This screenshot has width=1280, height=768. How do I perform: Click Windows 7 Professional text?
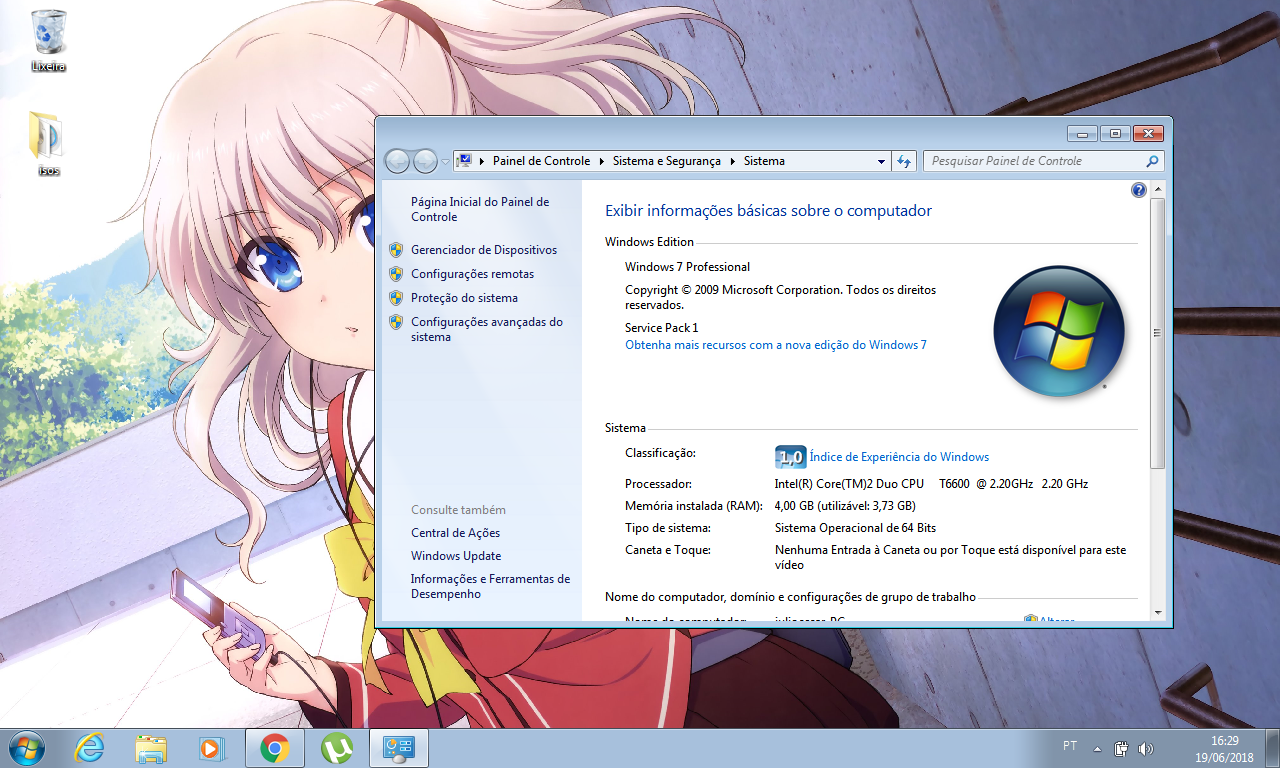(x=687, y=267)
